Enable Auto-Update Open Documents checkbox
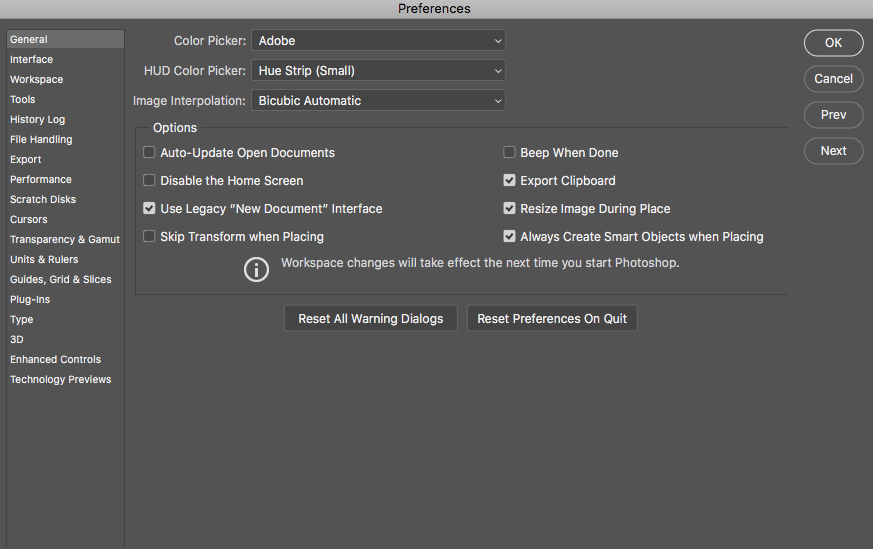 point(149,153)
